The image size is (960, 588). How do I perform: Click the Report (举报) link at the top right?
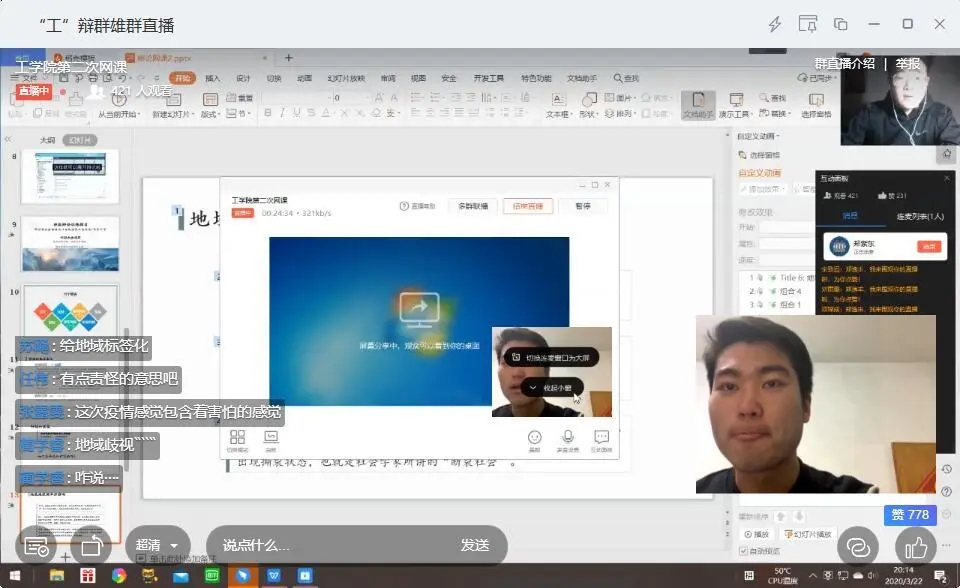pos(907,64)
